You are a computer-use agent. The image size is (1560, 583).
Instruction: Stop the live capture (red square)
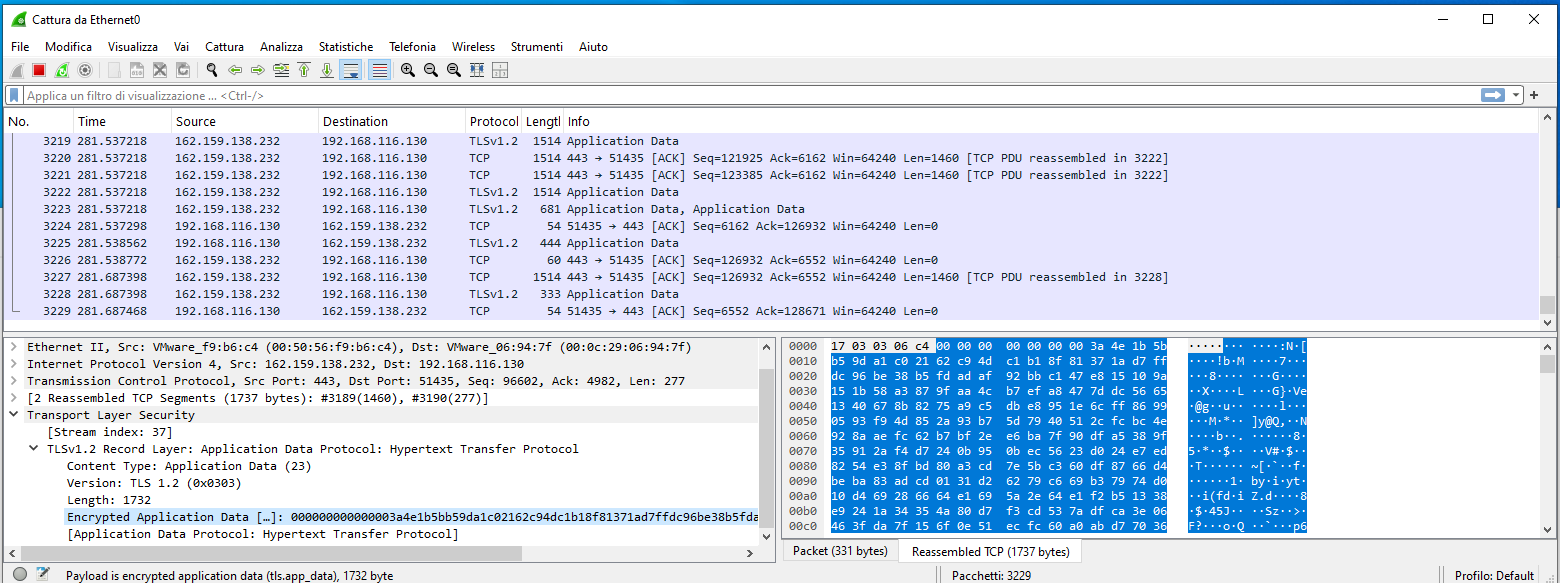37,70
